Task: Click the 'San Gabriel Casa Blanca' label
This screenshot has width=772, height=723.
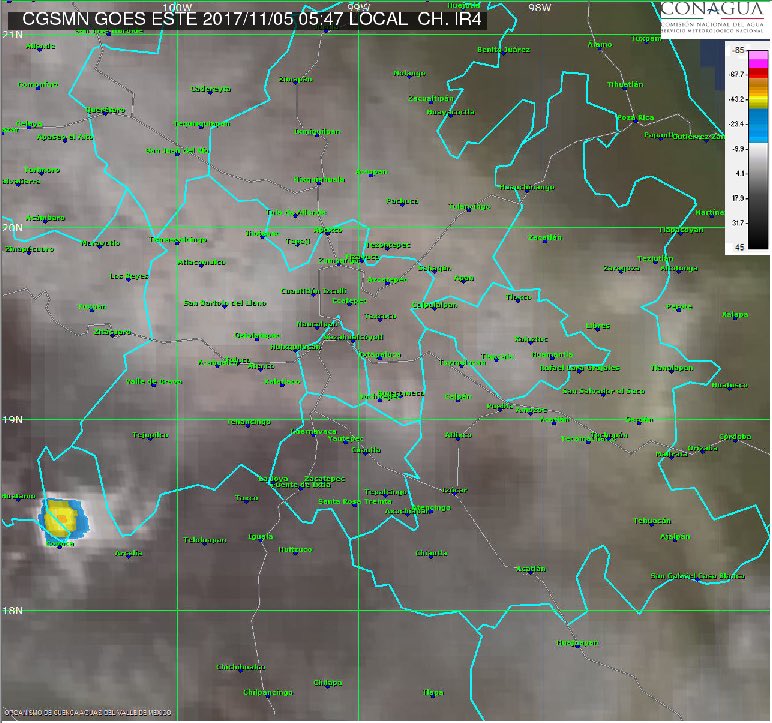Action: [x=698, y=576]
